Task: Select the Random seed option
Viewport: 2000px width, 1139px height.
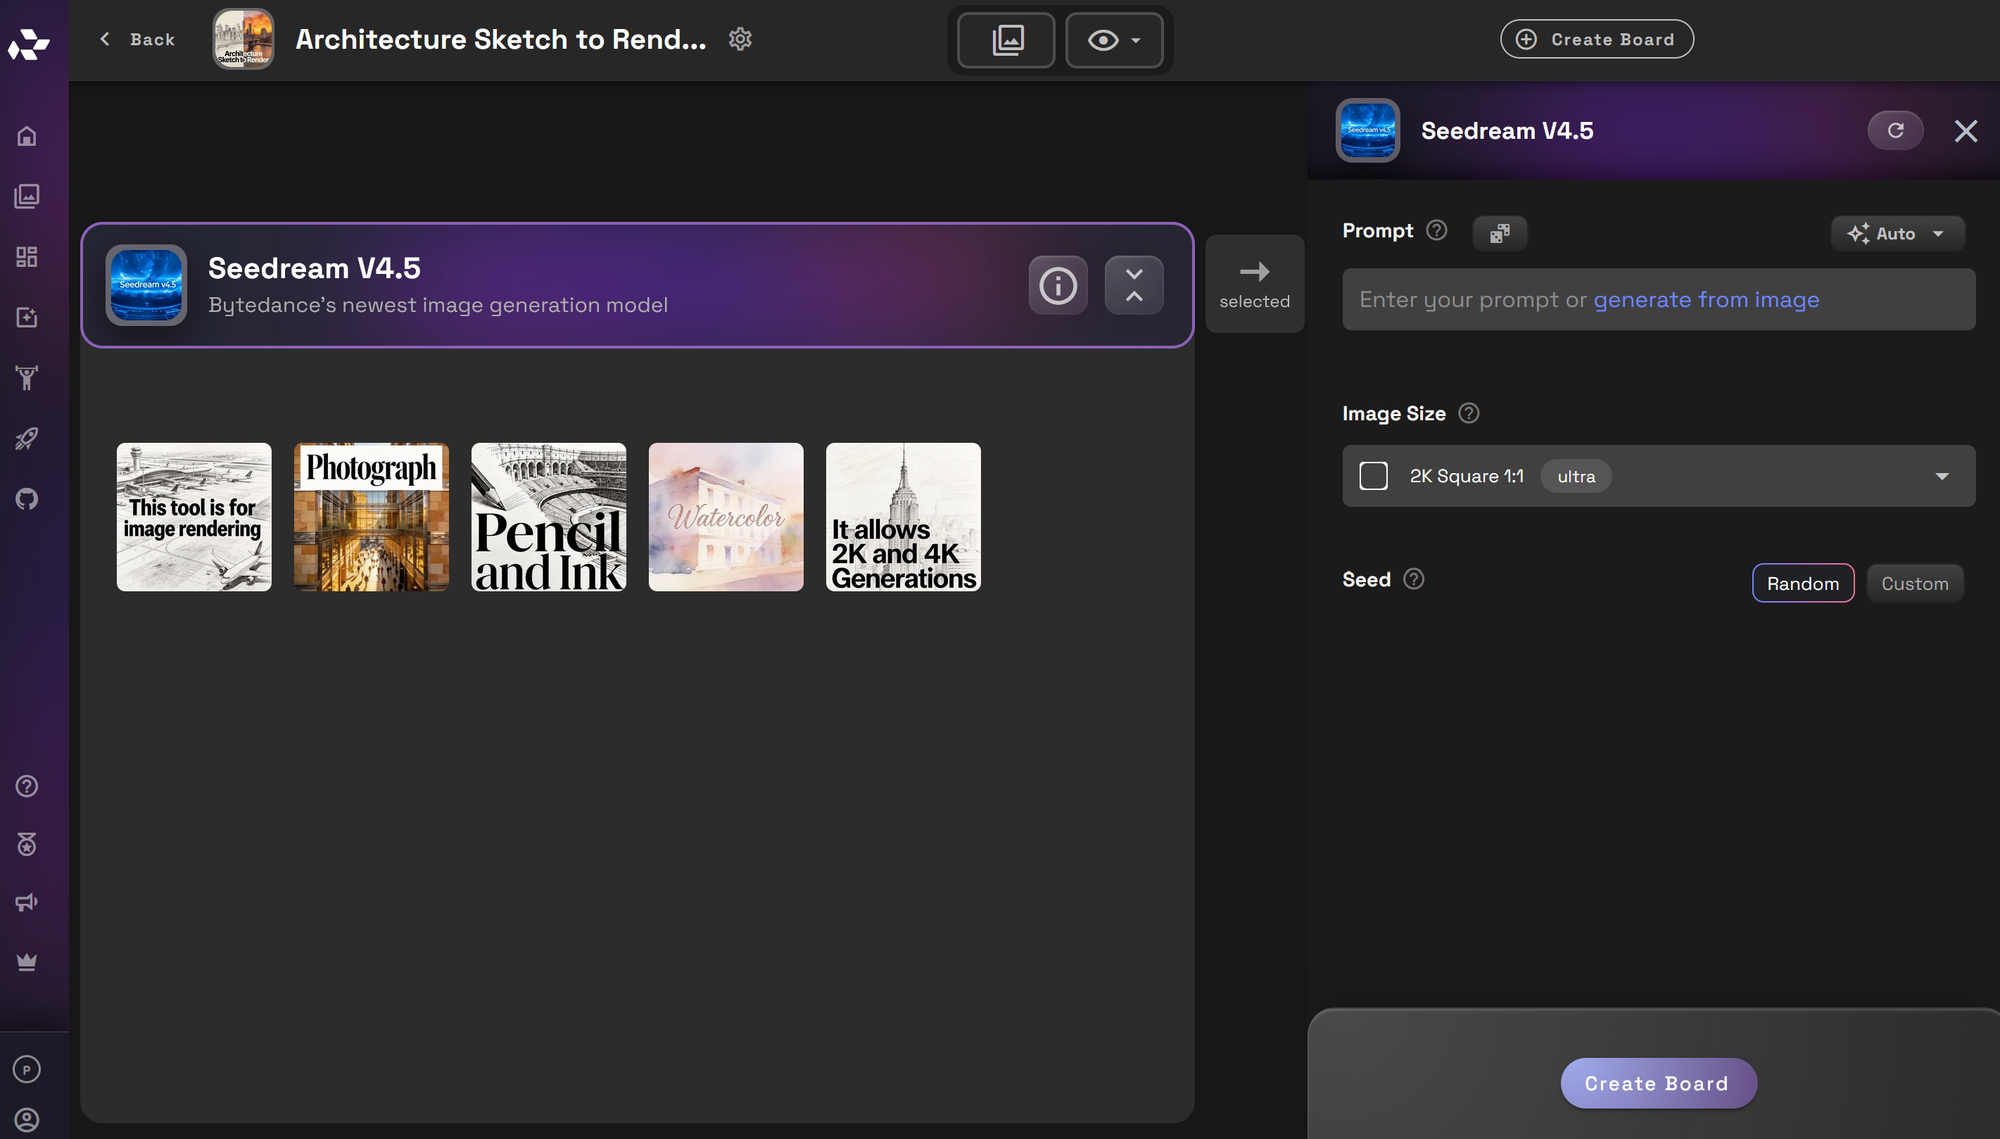Action: (1802, 583)
